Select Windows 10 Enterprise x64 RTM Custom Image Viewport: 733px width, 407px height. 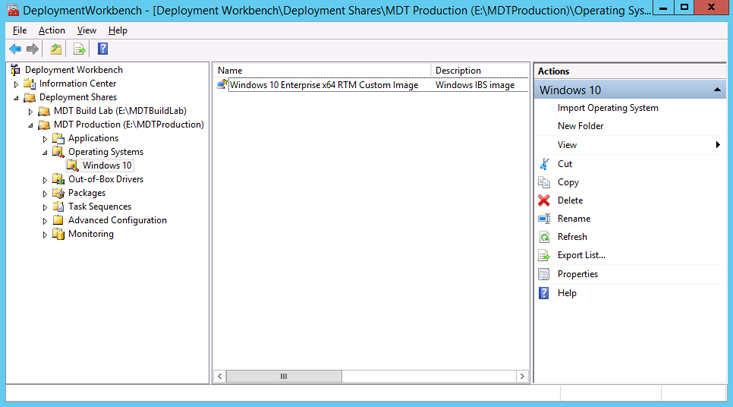click(x=323, y=86)
